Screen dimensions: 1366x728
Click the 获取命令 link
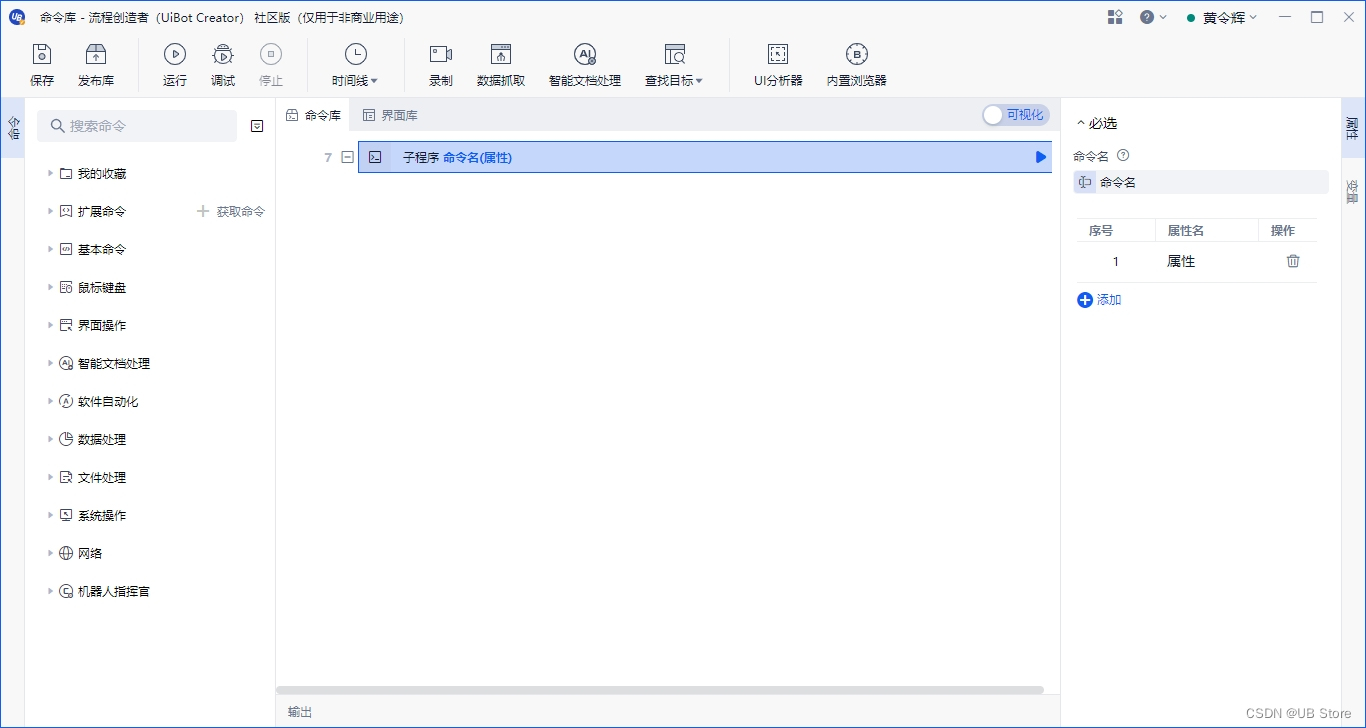click(x=231, y=212)
